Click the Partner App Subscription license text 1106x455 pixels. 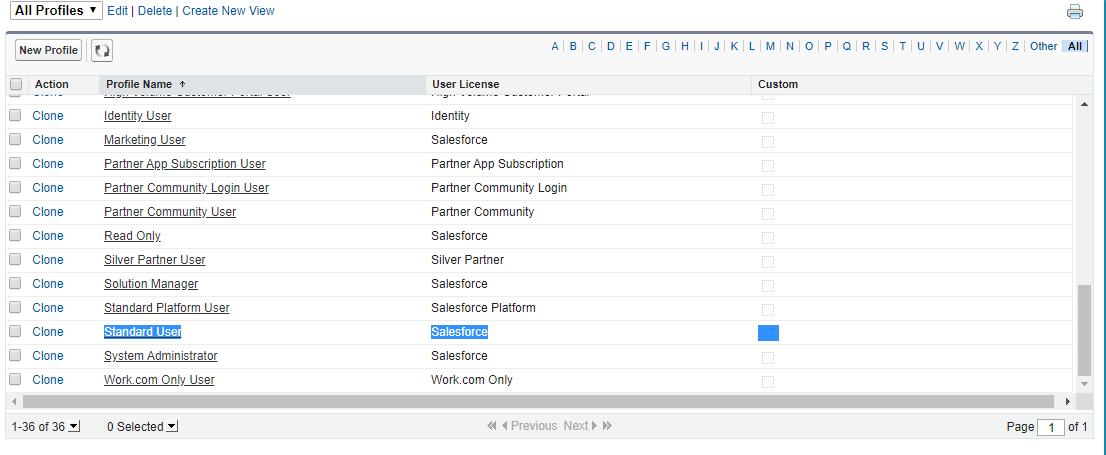[497, 164]
